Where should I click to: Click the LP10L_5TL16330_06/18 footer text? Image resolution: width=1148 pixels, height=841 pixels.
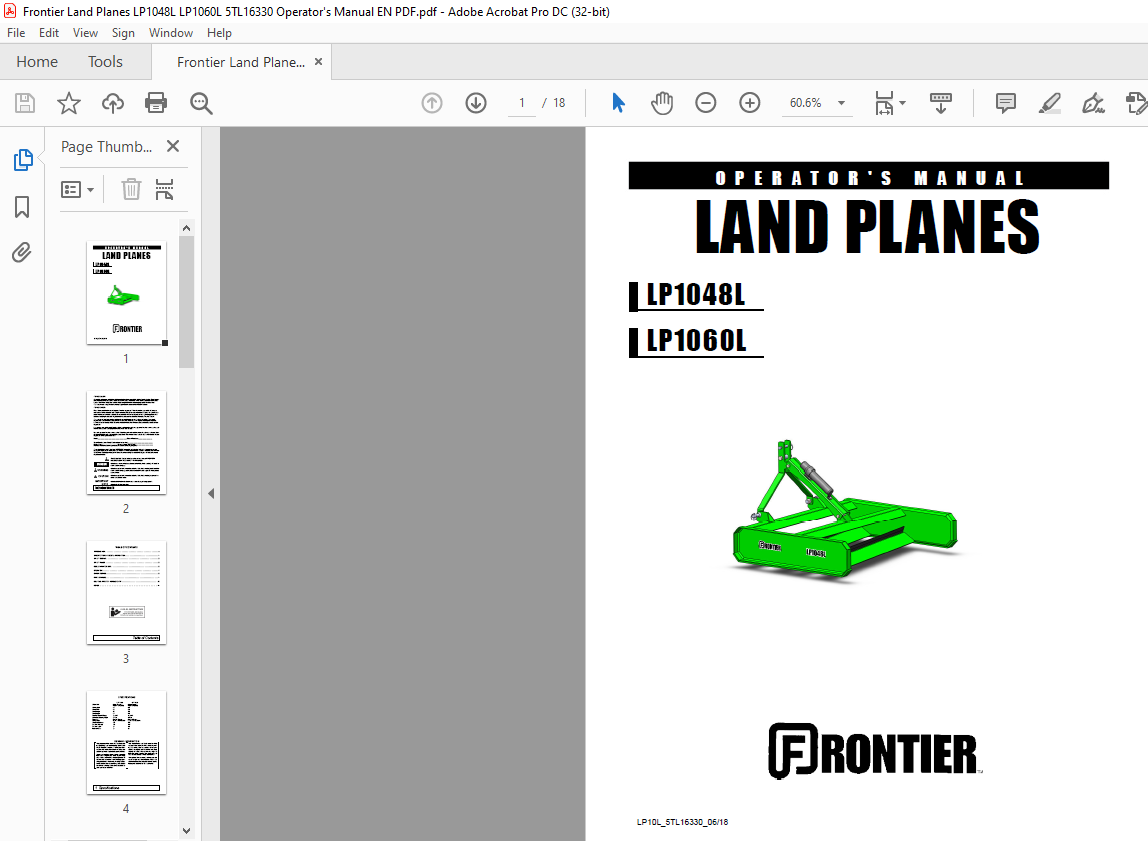point(682,822)
